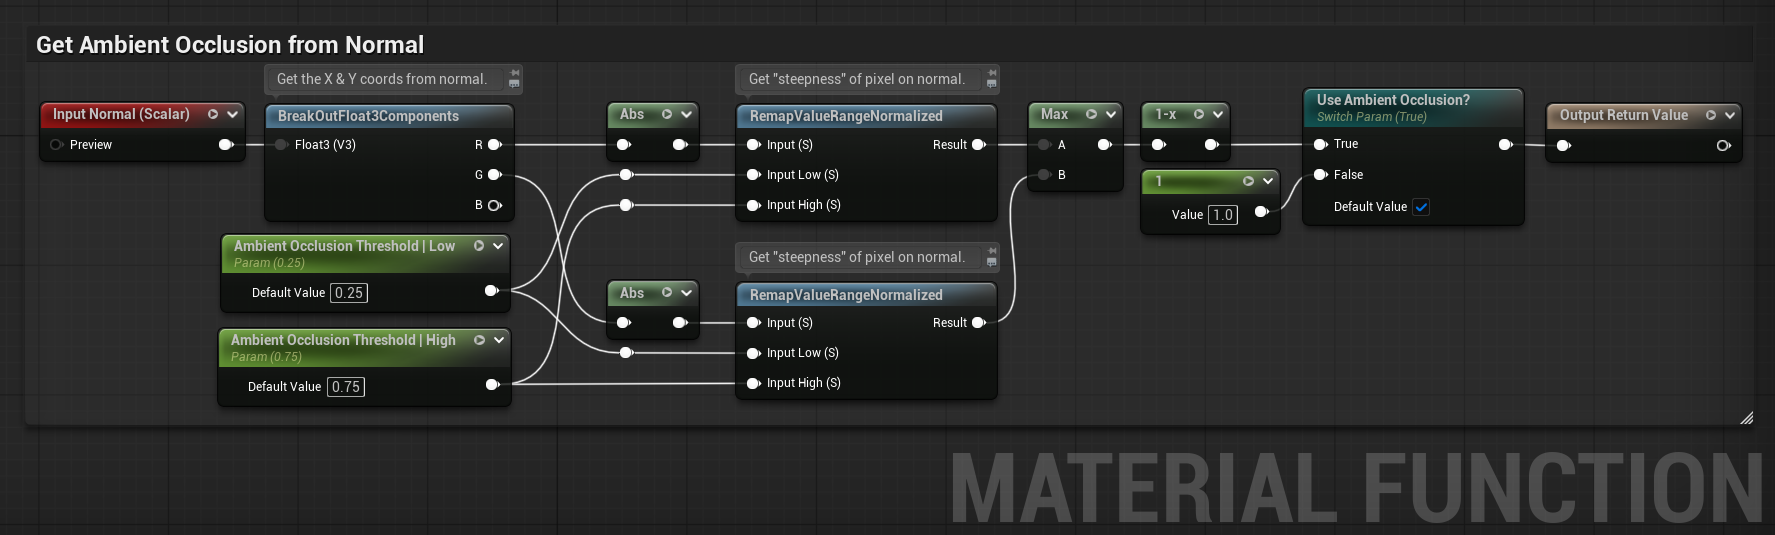Select the Use Ambient Occlusion? node title
This screenshot has height=535, width=1775.
click(1393, 100)
